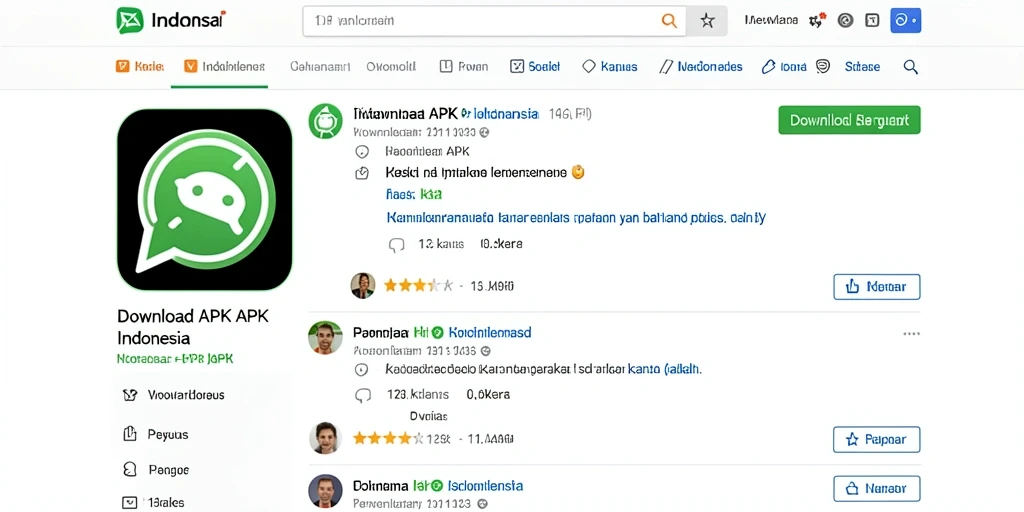Click the thumbs-up Neroar button
This screenshot has width=1024, height=512.
tap(876, 287)
